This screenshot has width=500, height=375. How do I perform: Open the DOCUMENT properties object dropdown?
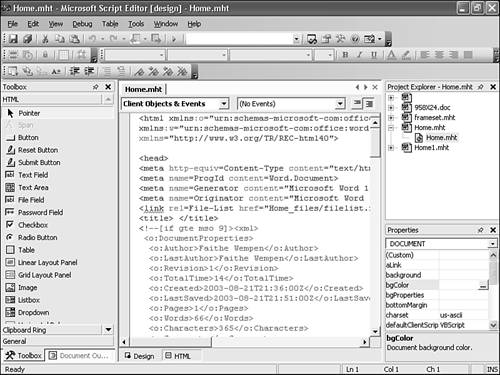coord(493,244)
